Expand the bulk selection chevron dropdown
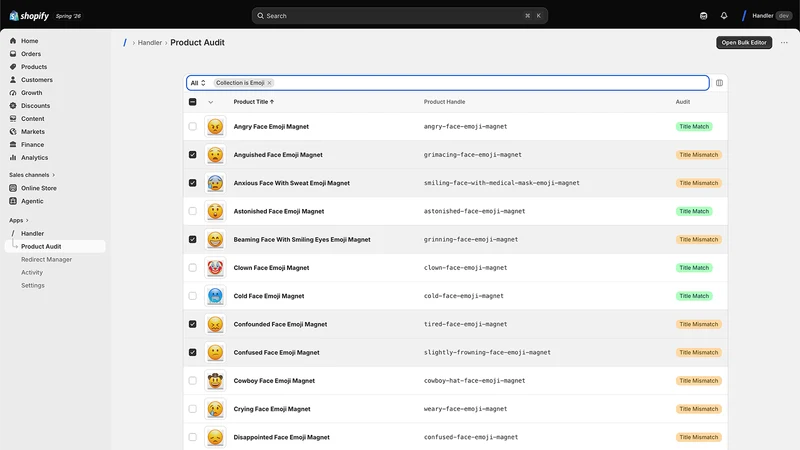800x450 pixels. click(x=210, y=102)
